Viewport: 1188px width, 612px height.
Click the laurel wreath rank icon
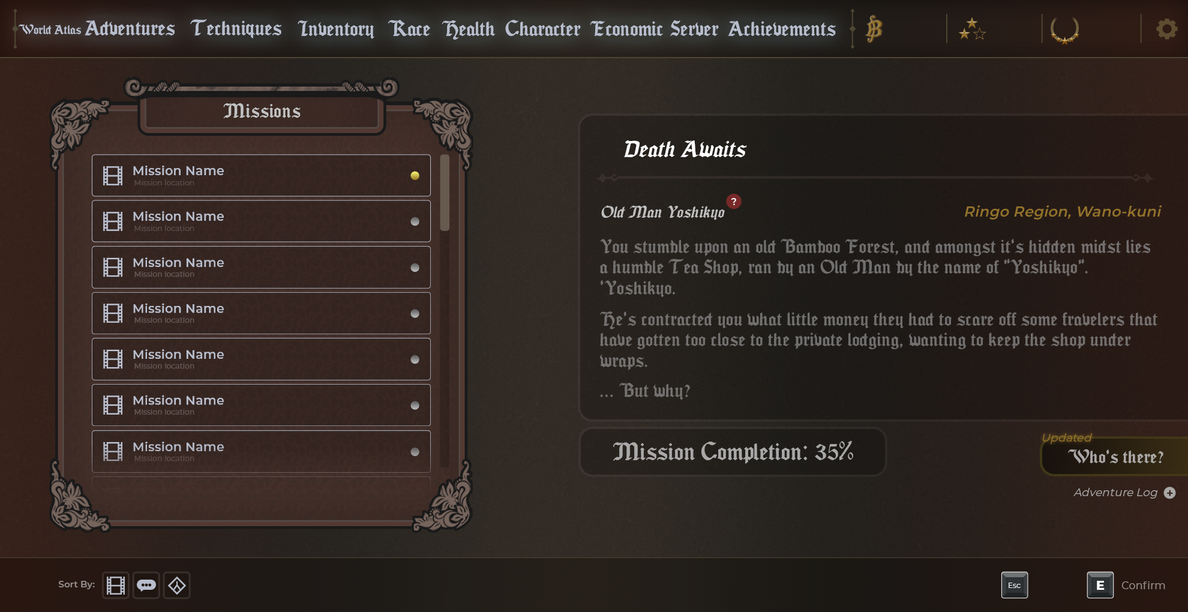coord(1064,29)
